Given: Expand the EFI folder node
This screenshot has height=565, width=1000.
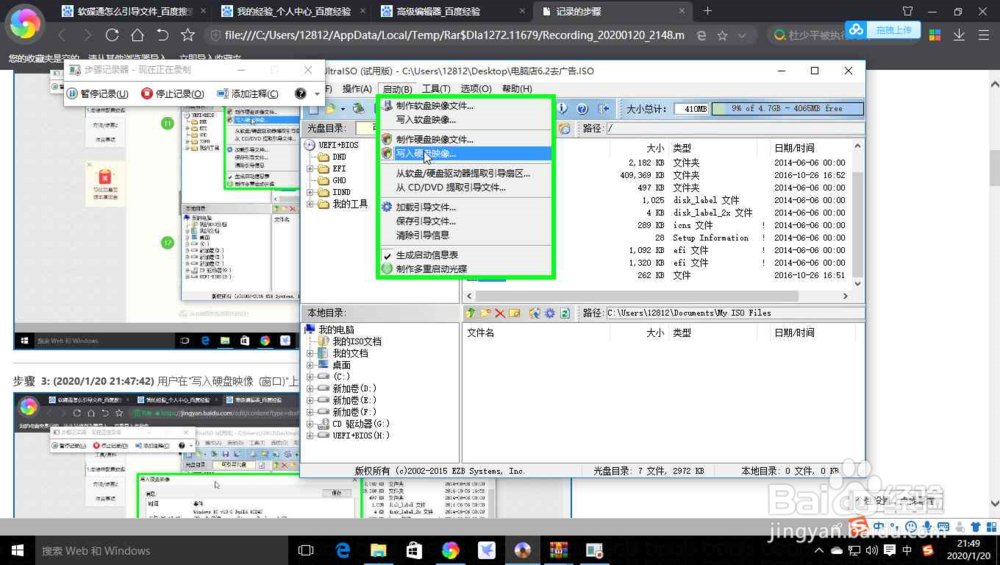Looking at the screenshot, I should (x=311, y=169).
